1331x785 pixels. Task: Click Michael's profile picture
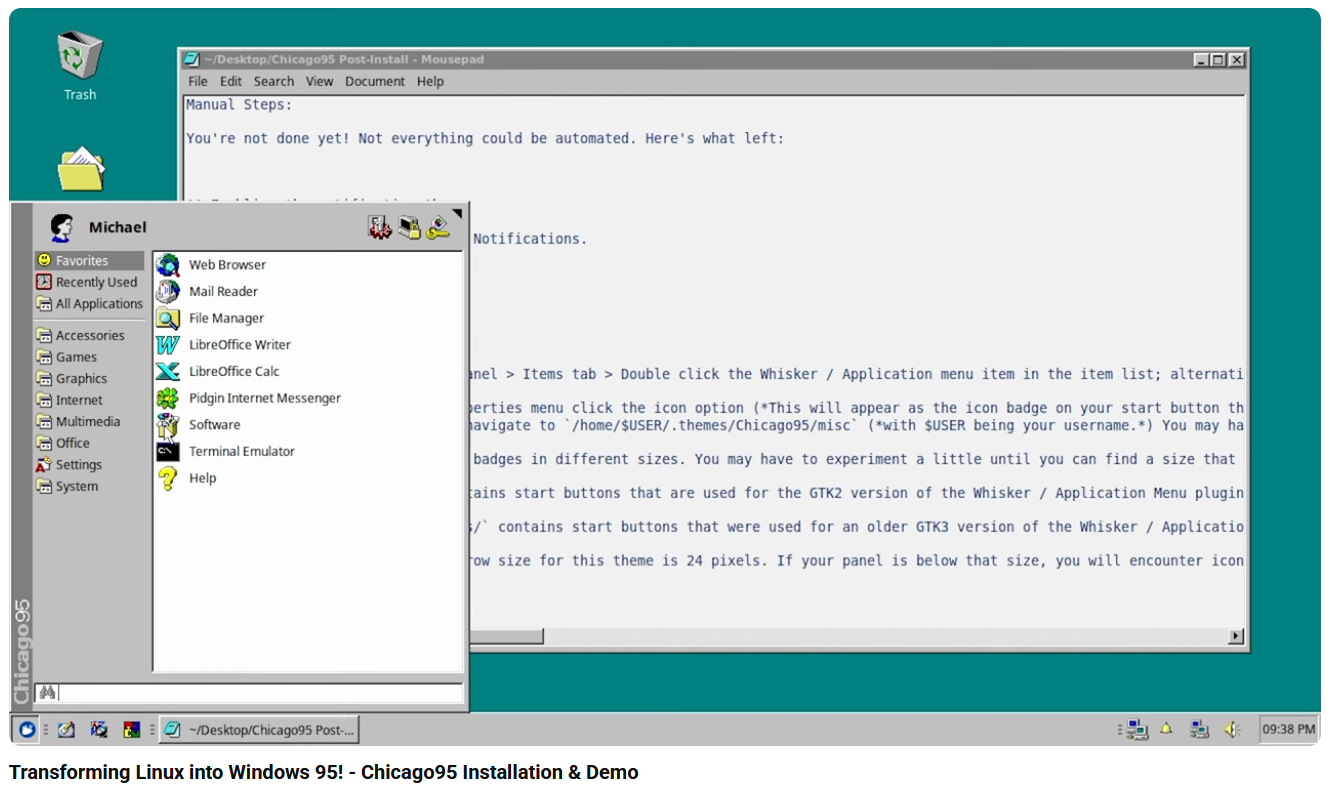click(62, 228)
